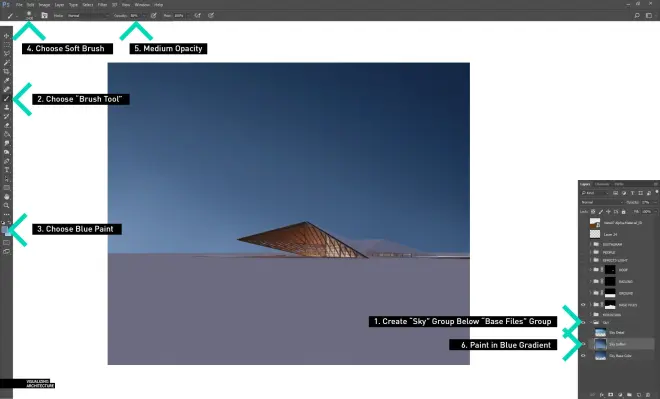Viewport: 660px width, 399px height.
Task: Open layer blend mode Normal dropdown
Action: click(602, 202)
